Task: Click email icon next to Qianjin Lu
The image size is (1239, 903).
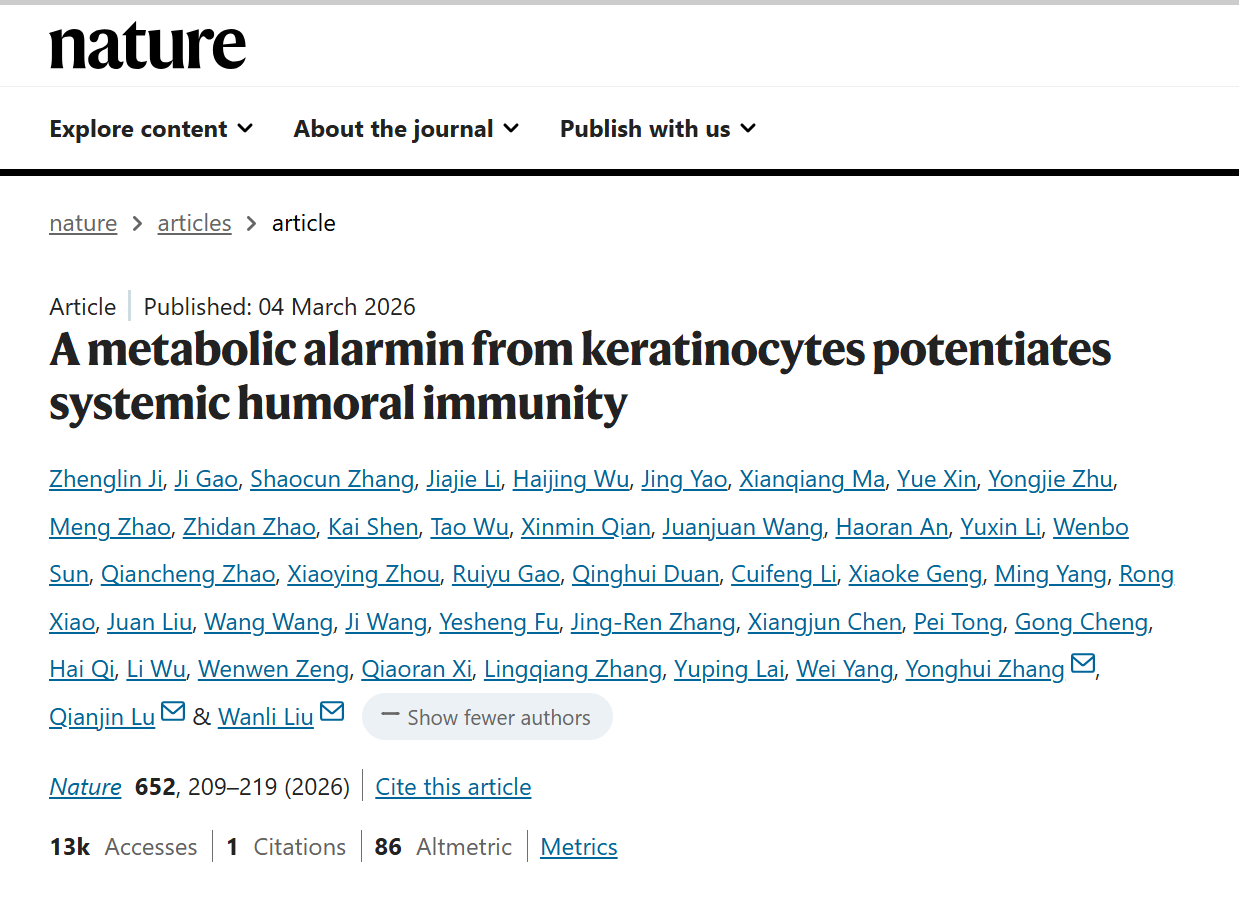Action: click(x=173, y=712)
